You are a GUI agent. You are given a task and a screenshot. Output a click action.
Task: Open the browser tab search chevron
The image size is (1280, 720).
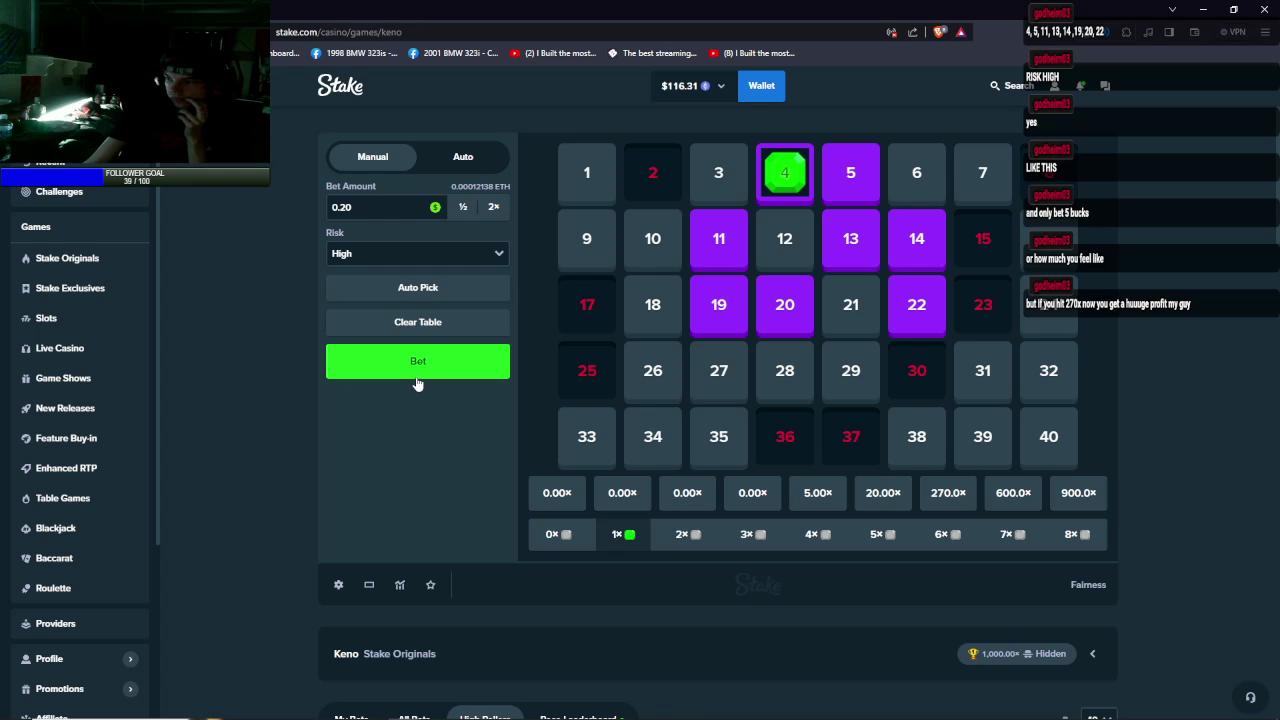pos(1172,10)
